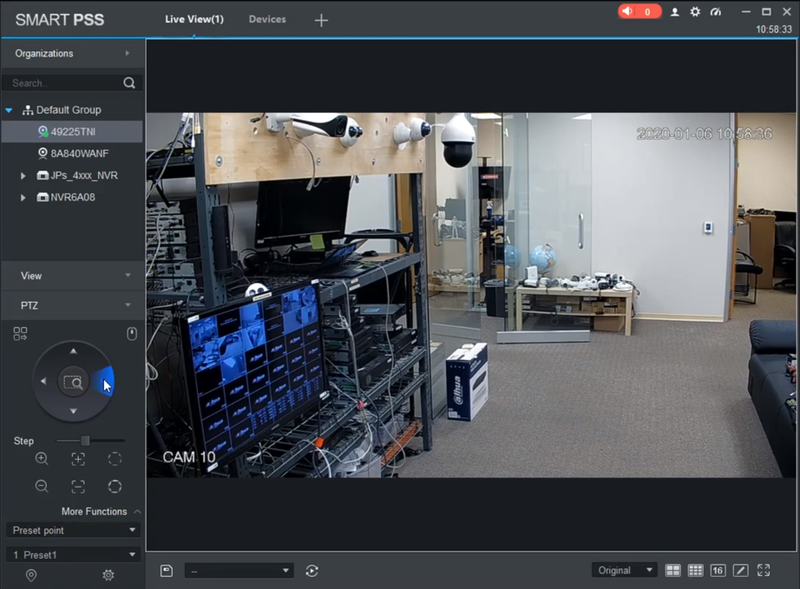Click the PTZ zoom out magnifier icon
This screenshot has width=800, height=589.
click(x=41, y=486)
